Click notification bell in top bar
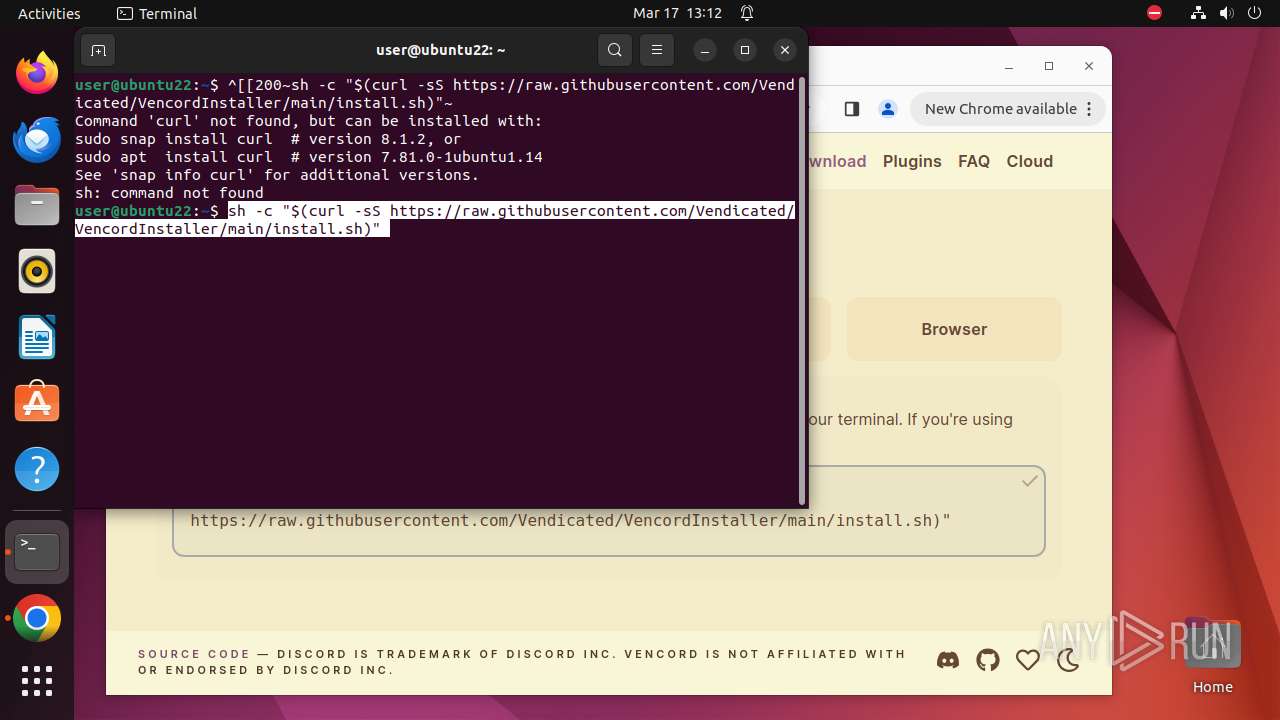This screenshot has height=720, width=1280. (x=747, y=13)
